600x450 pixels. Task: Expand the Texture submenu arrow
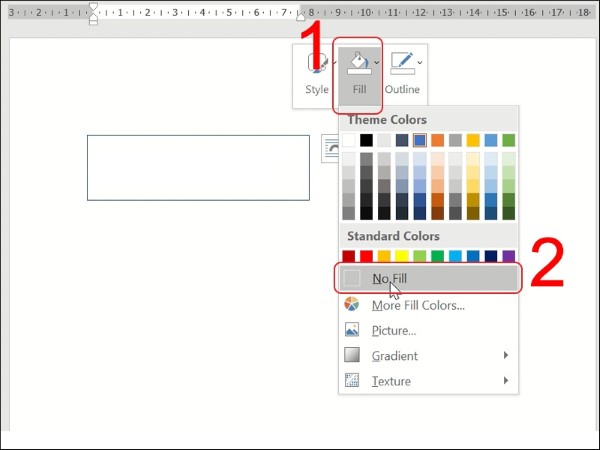(506, 381)
